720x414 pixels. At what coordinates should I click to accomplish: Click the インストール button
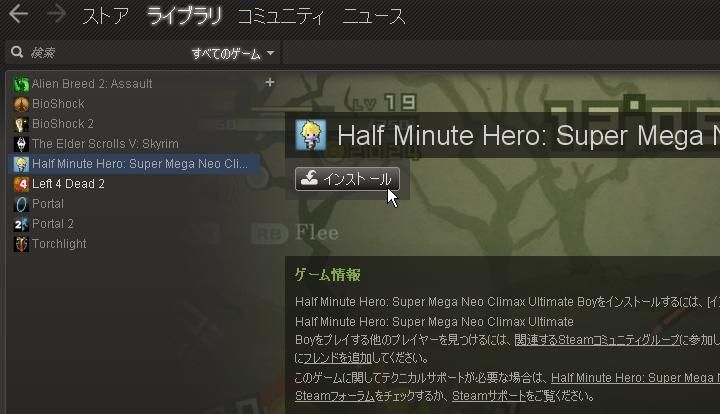pos(347,179)
